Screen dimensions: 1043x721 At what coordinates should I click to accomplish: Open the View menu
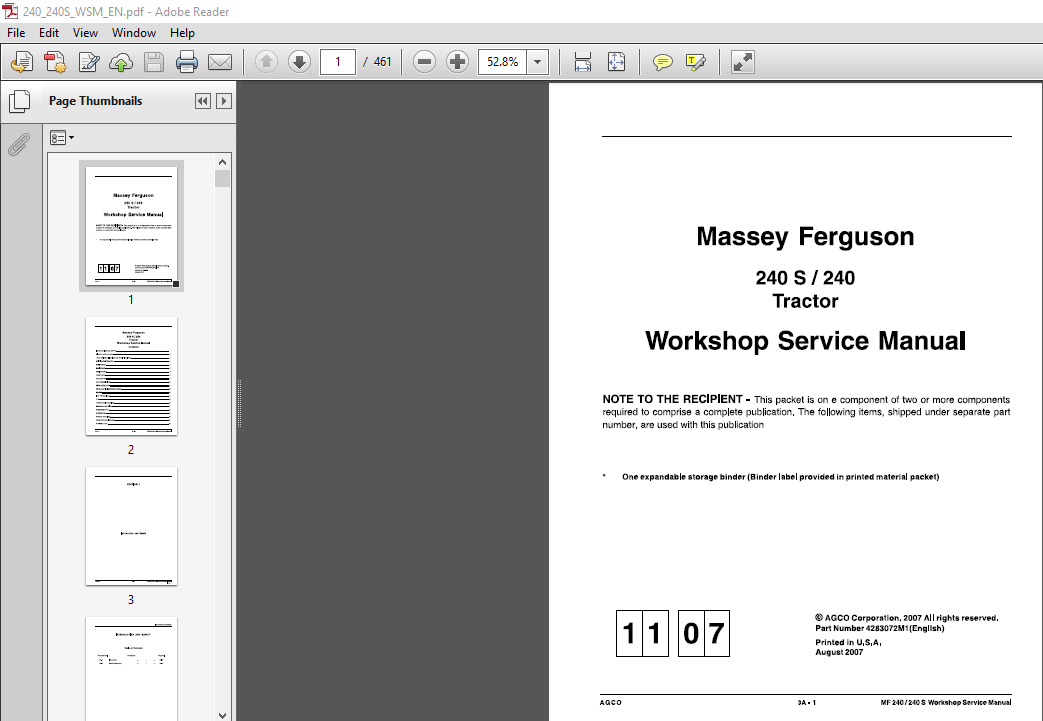tap(85, 33)
